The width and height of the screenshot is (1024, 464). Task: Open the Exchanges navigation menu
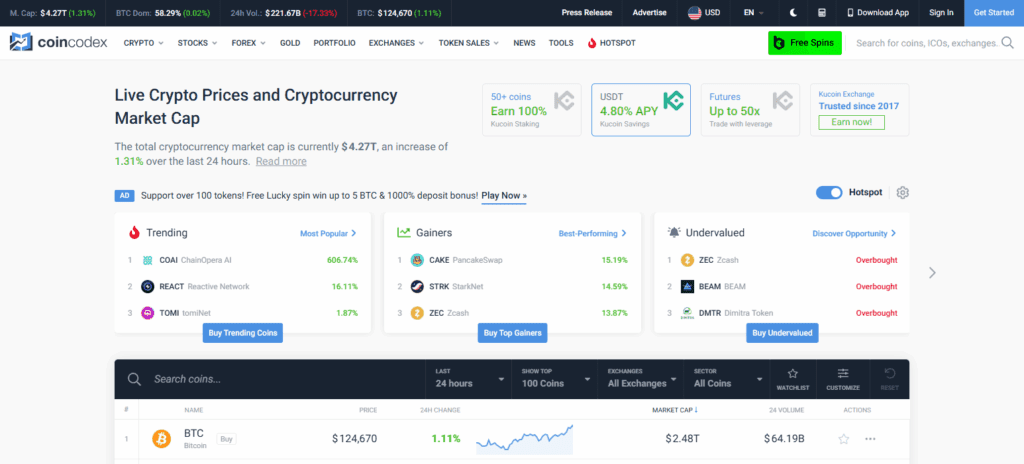[396, 43]
